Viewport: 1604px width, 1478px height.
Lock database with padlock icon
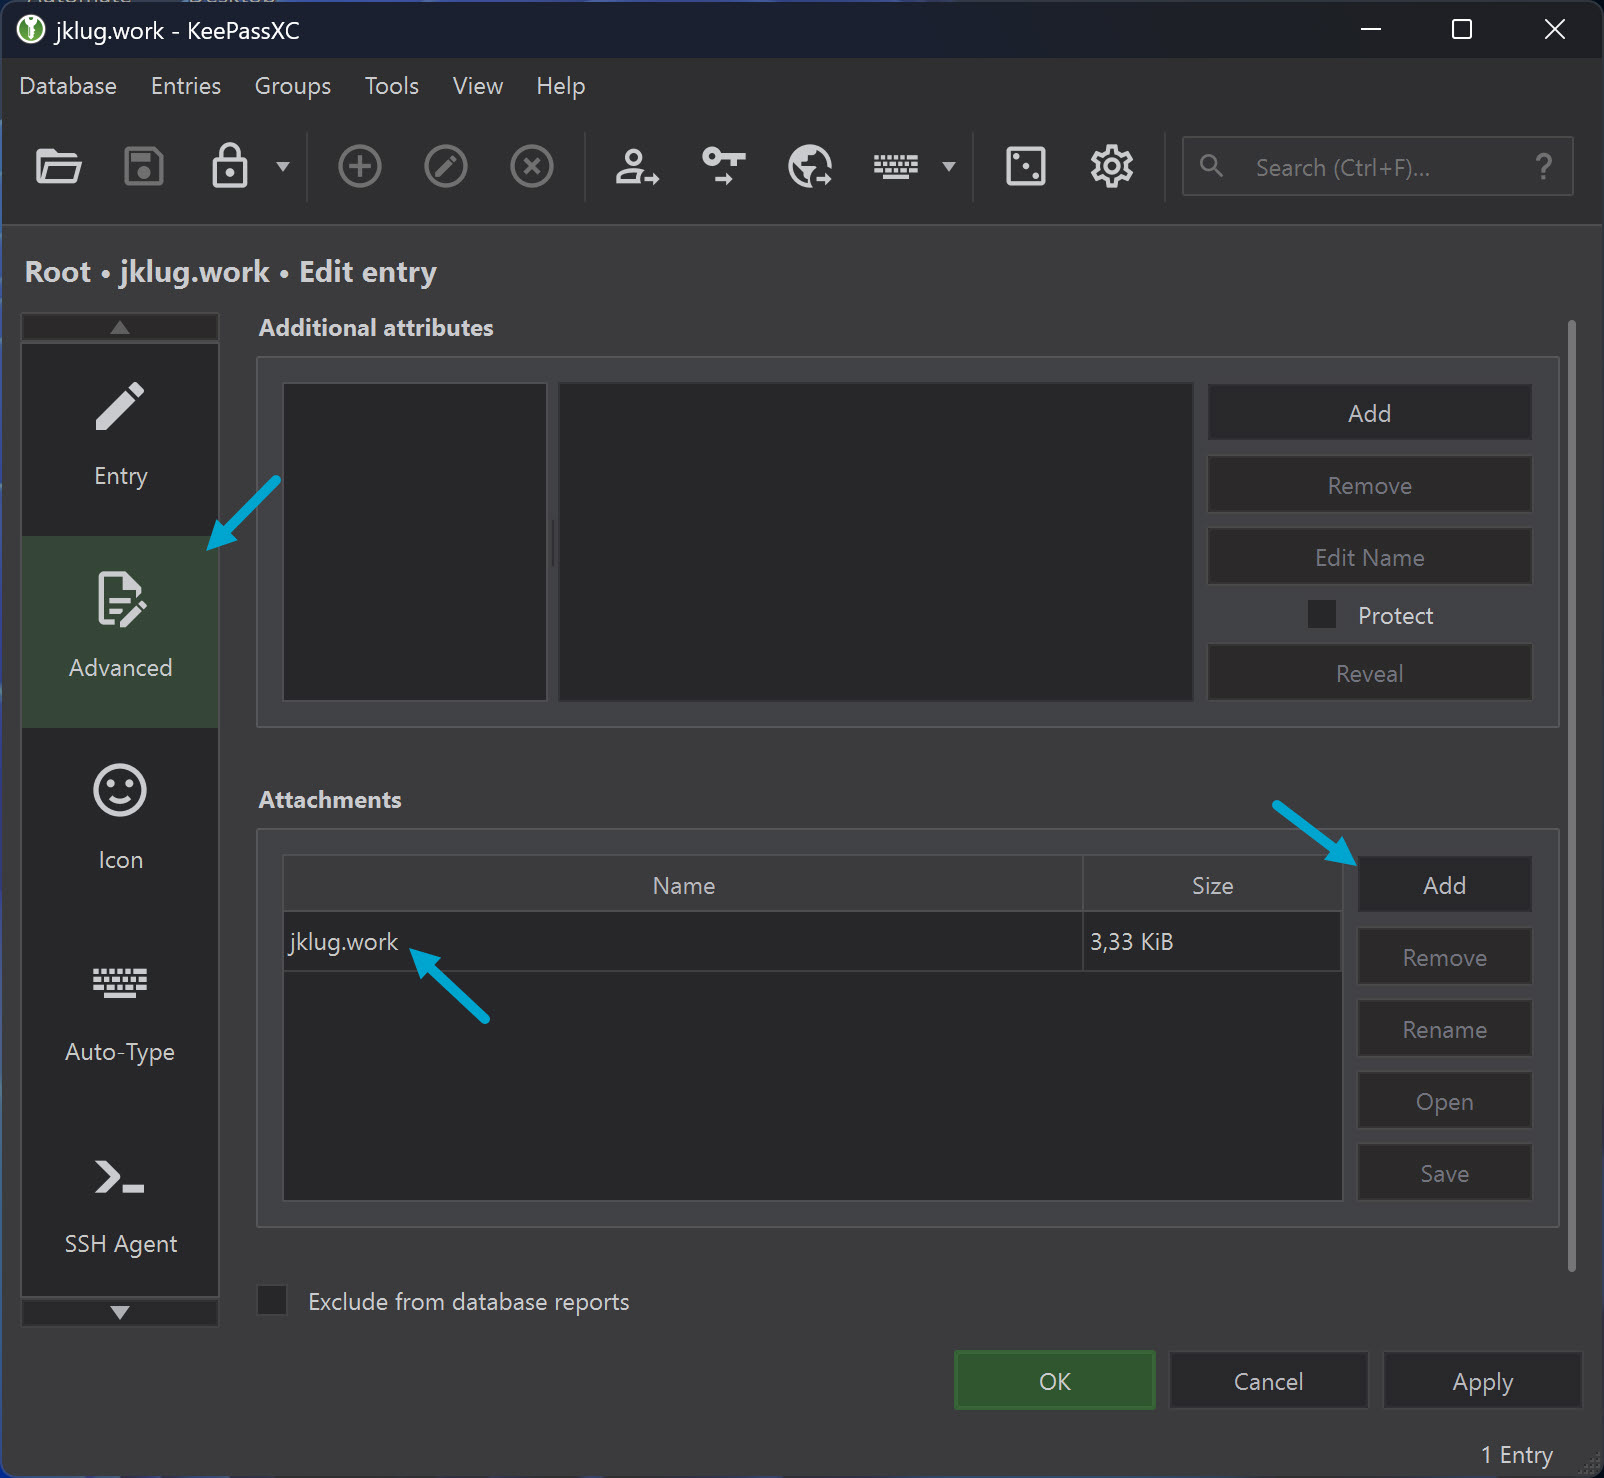point(230,166)
